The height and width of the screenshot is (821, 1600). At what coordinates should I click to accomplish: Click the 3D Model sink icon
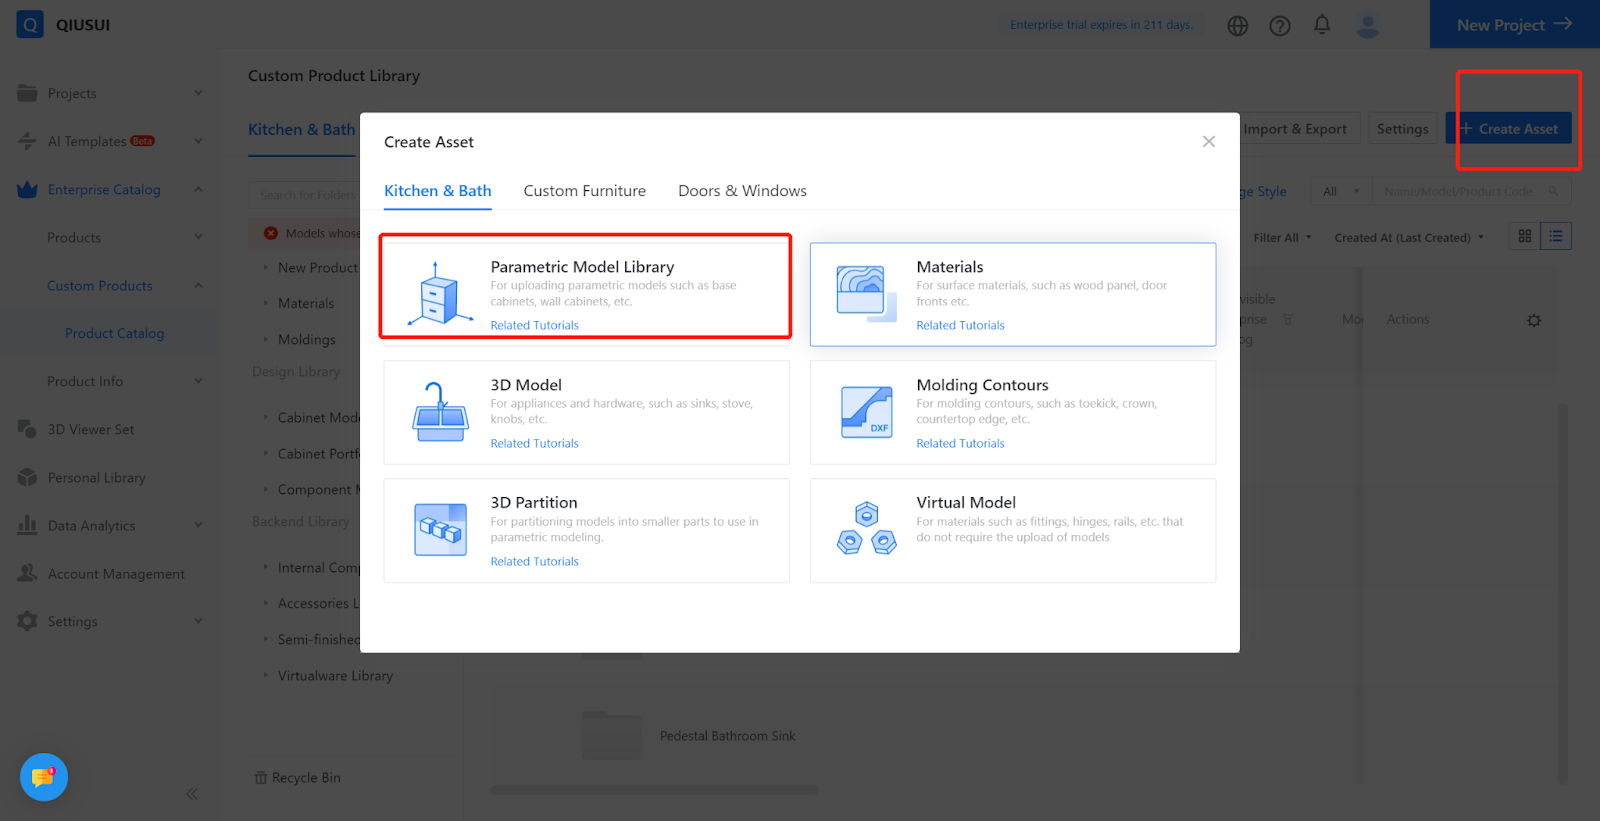pyautogui.click(x=440, y=412)
